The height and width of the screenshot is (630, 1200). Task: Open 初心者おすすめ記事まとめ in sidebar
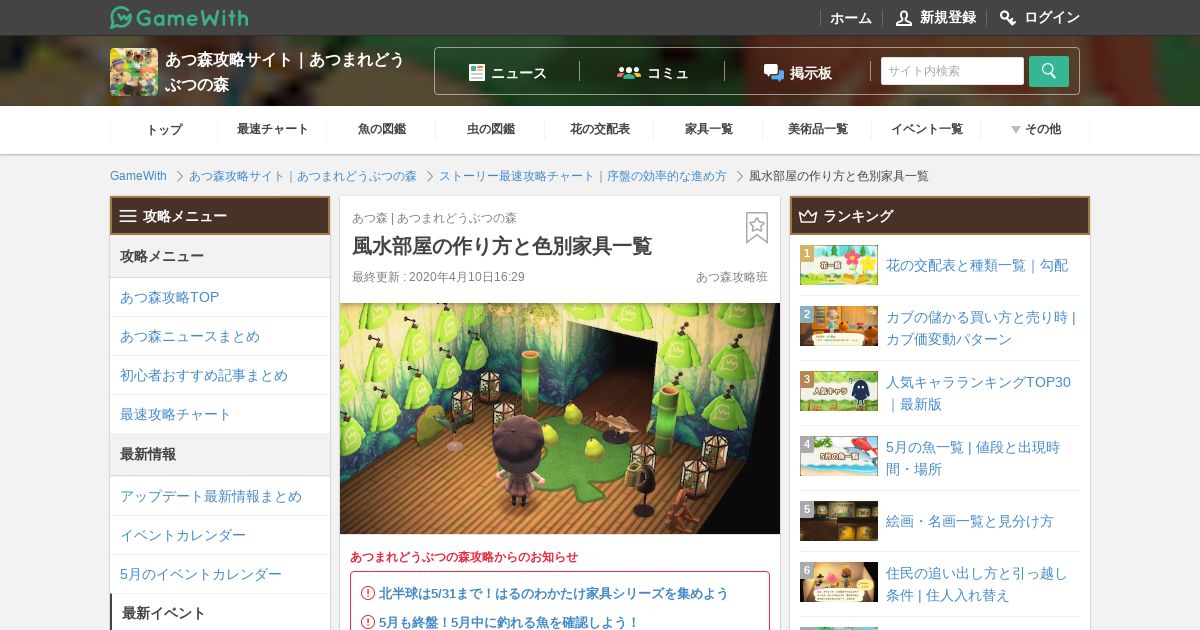click(220, 375)
